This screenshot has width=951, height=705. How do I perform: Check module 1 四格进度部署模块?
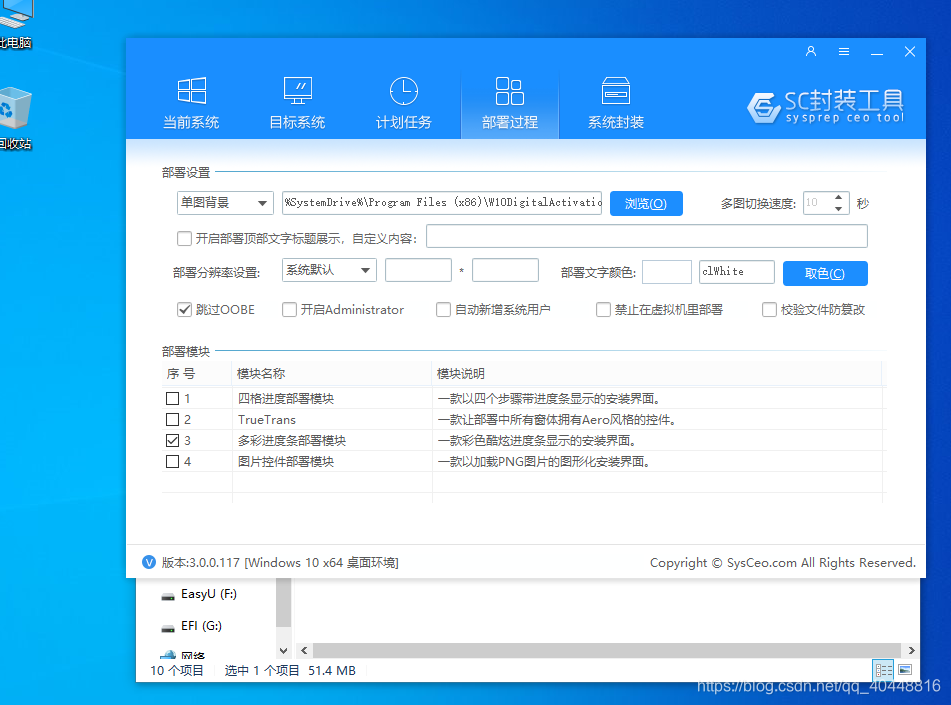tap(172, 399)
